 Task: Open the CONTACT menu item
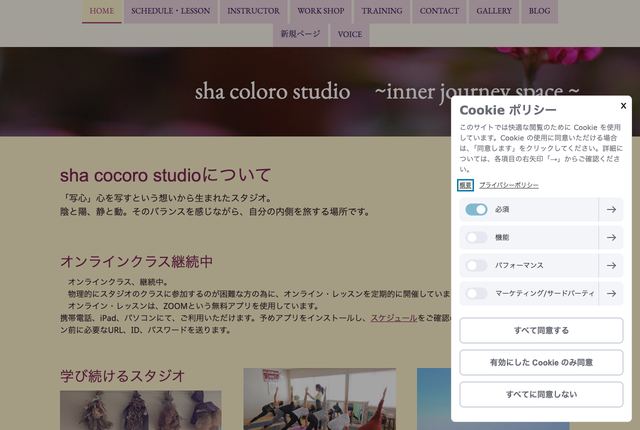coord(439,11)
